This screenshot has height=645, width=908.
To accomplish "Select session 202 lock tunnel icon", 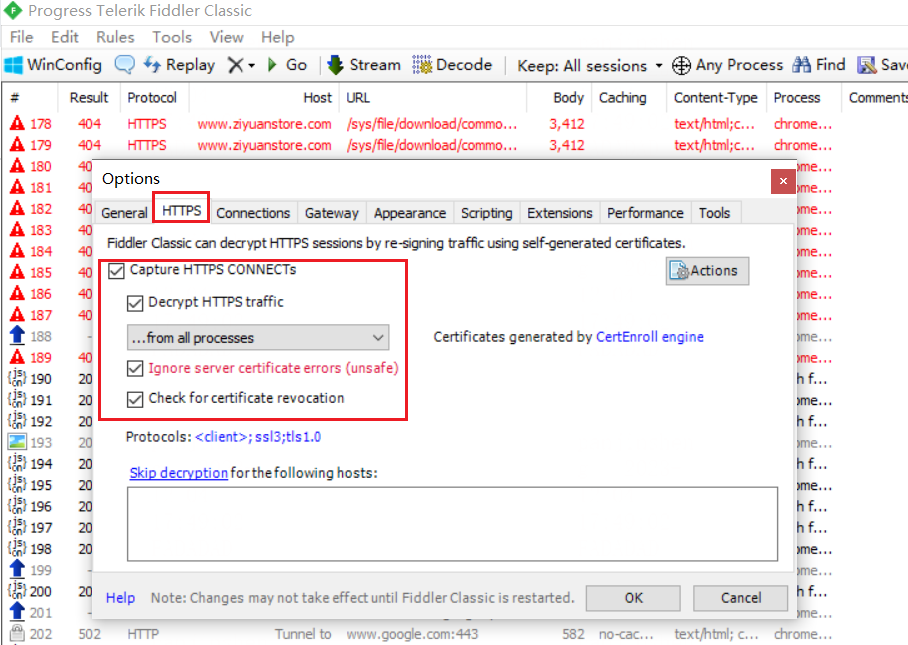I will click(17, 633).
